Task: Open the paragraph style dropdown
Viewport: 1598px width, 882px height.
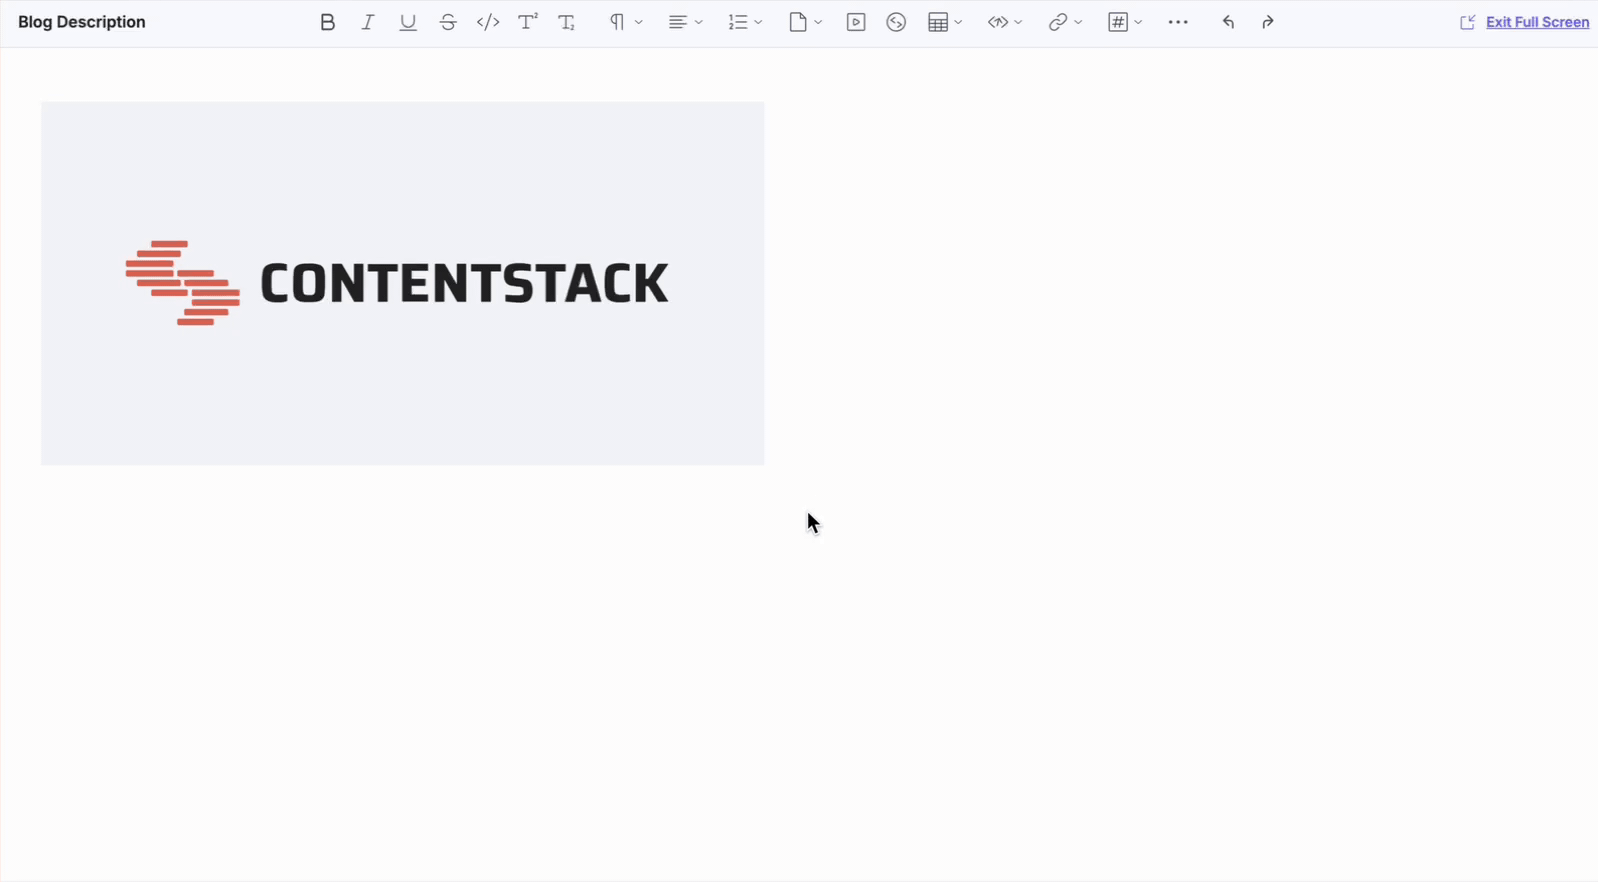Action: [x=626, y=22]
